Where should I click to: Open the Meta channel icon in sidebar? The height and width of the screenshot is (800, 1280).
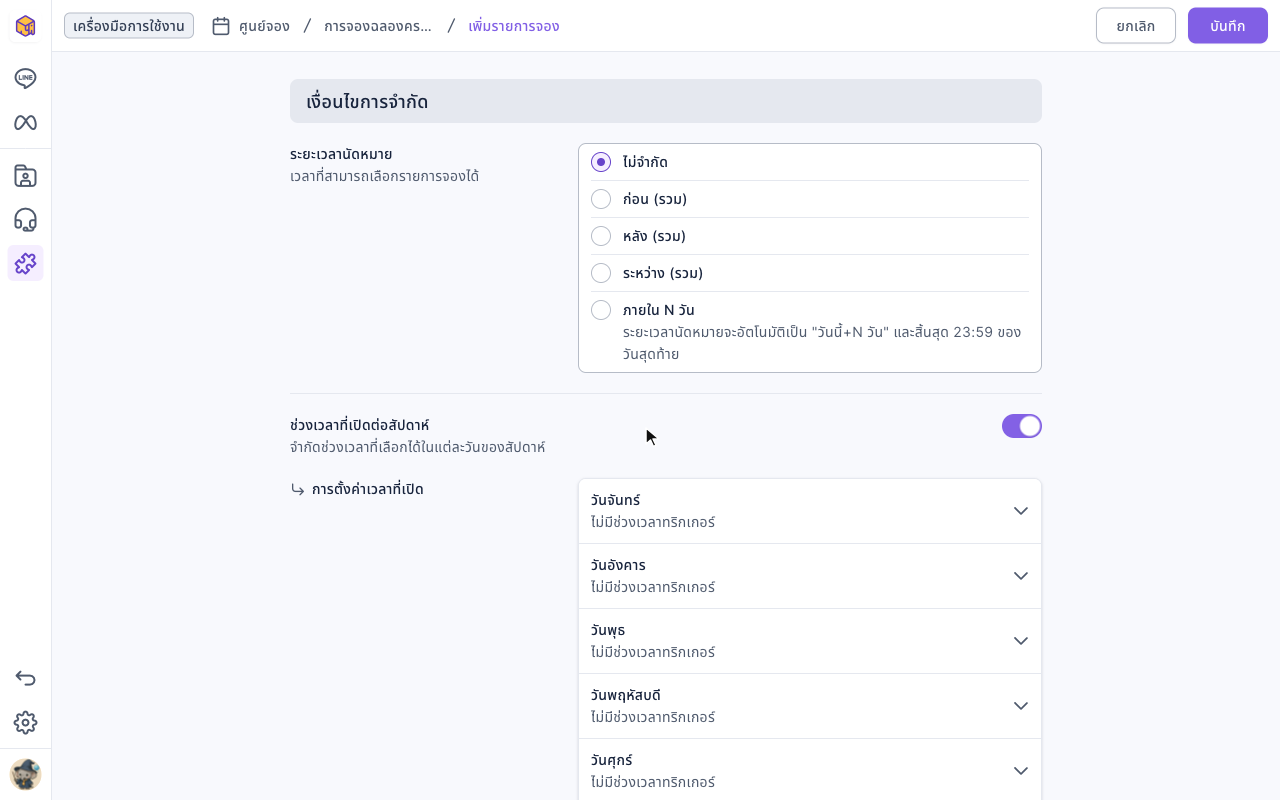25,122
